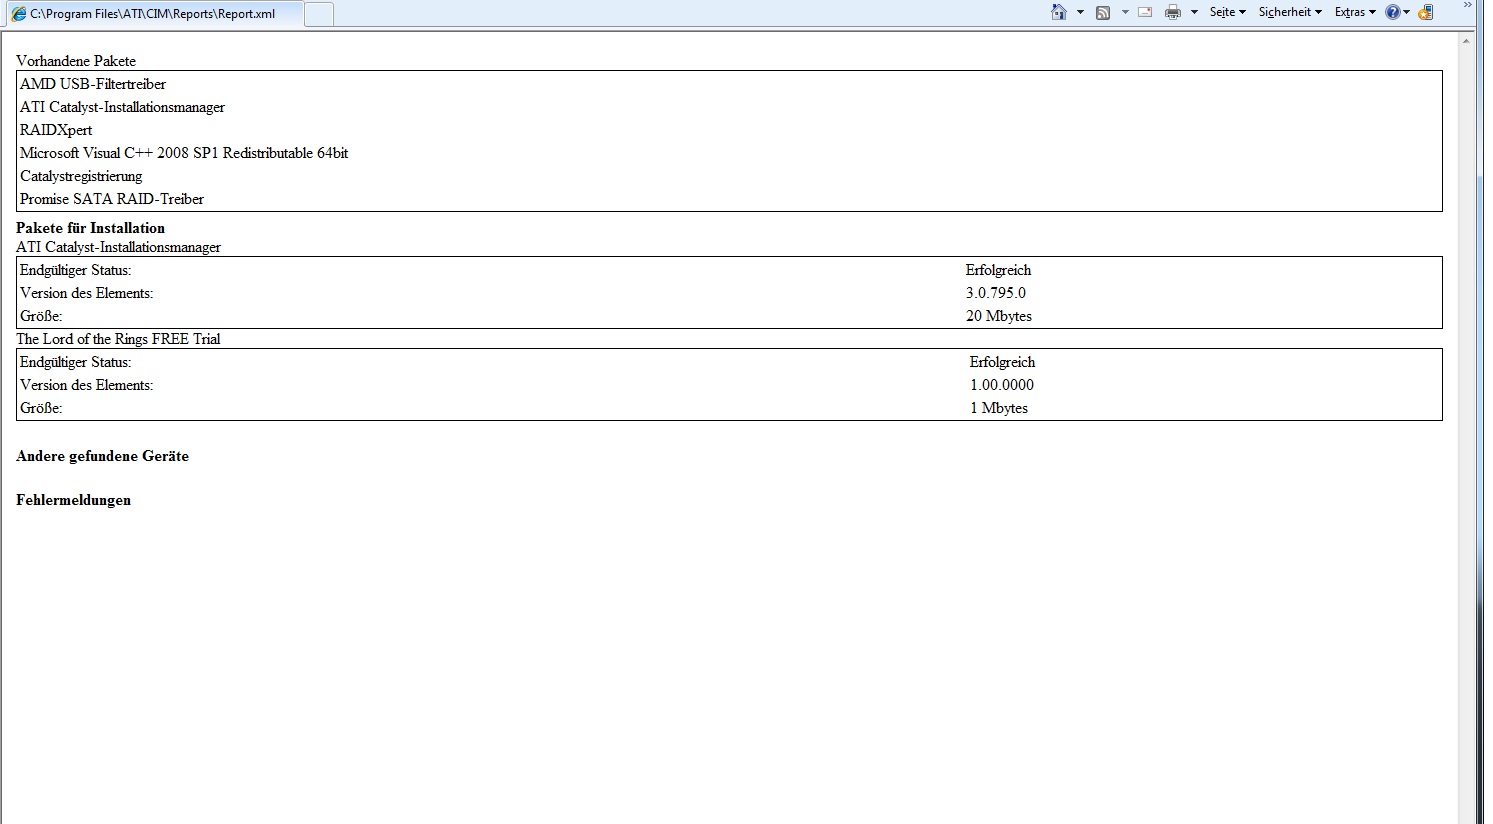1493x824 pixels.
Task: Click version value '1.00.0000'
Action: pyautogui.click(x=1002, y=385)
